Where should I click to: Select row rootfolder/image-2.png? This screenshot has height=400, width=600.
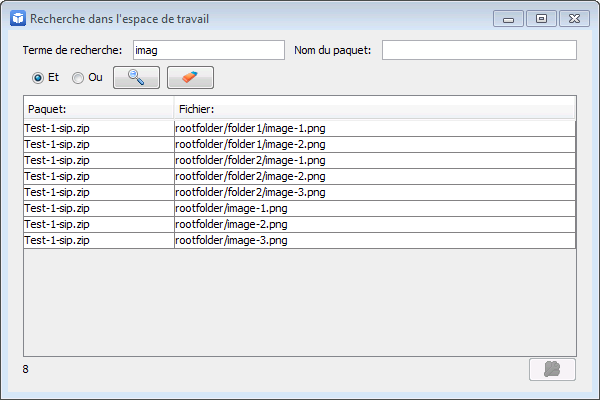coord(300,225)
